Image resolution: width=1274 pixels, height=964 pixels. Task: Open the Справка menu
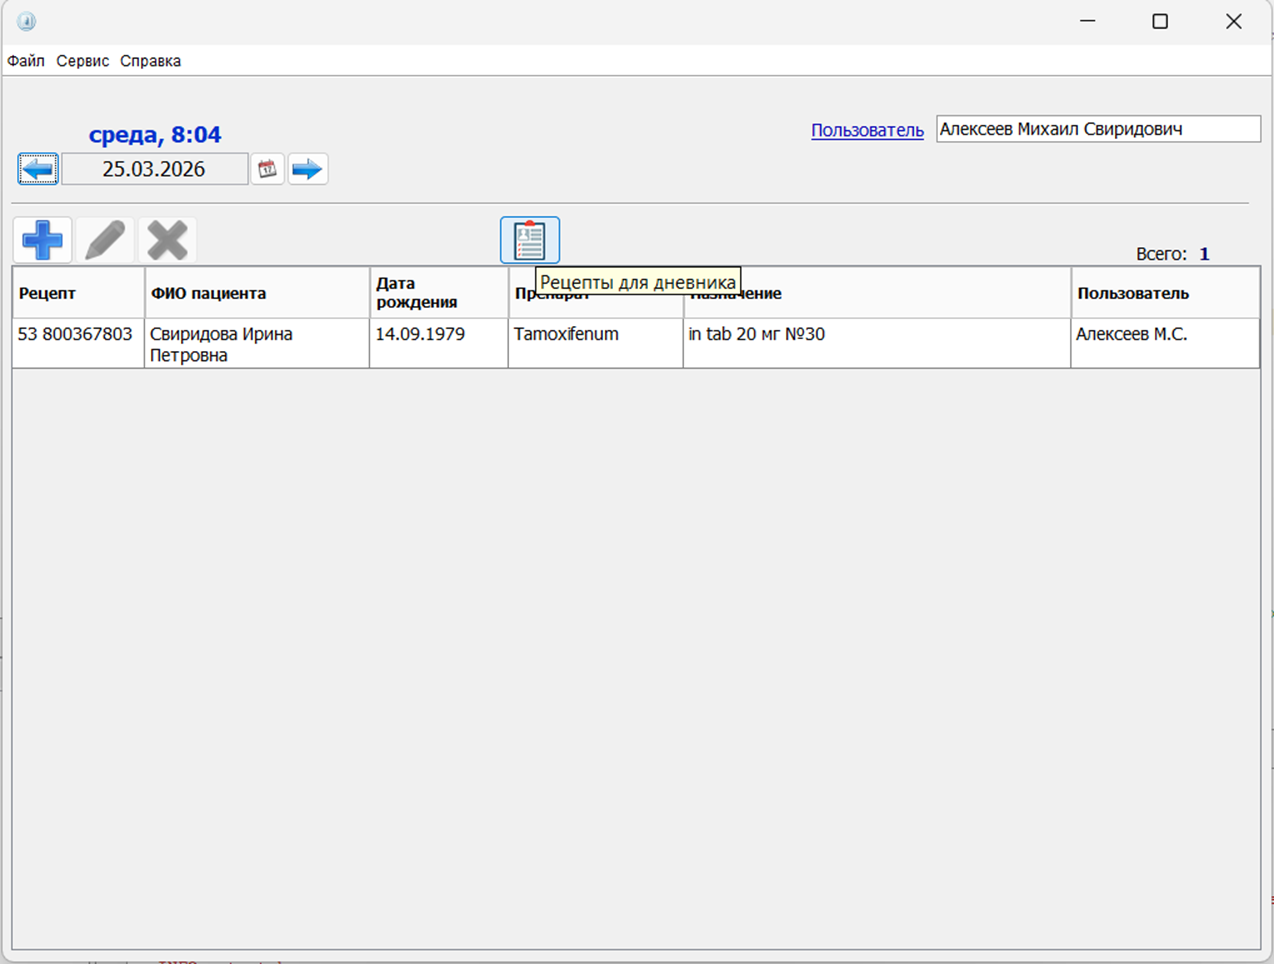click(x=150, y=61)
